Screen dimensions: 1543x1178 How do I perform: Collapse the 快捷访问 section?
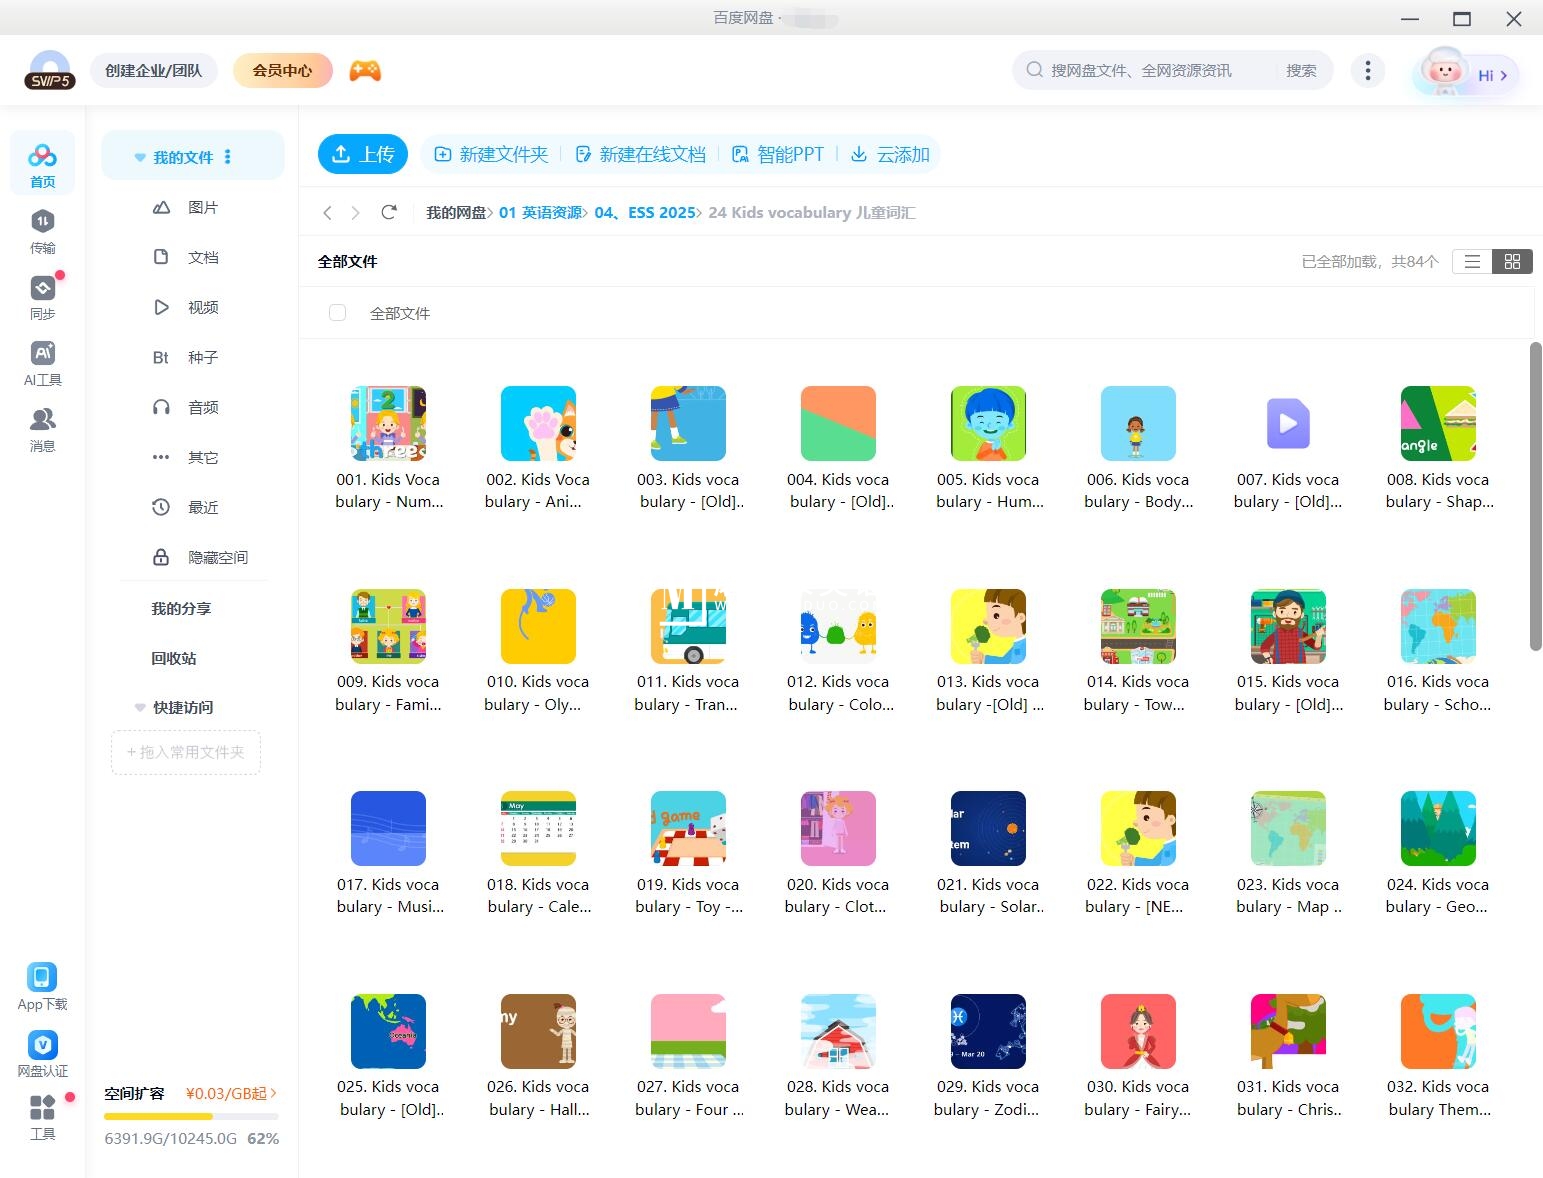tap(139, 707)
